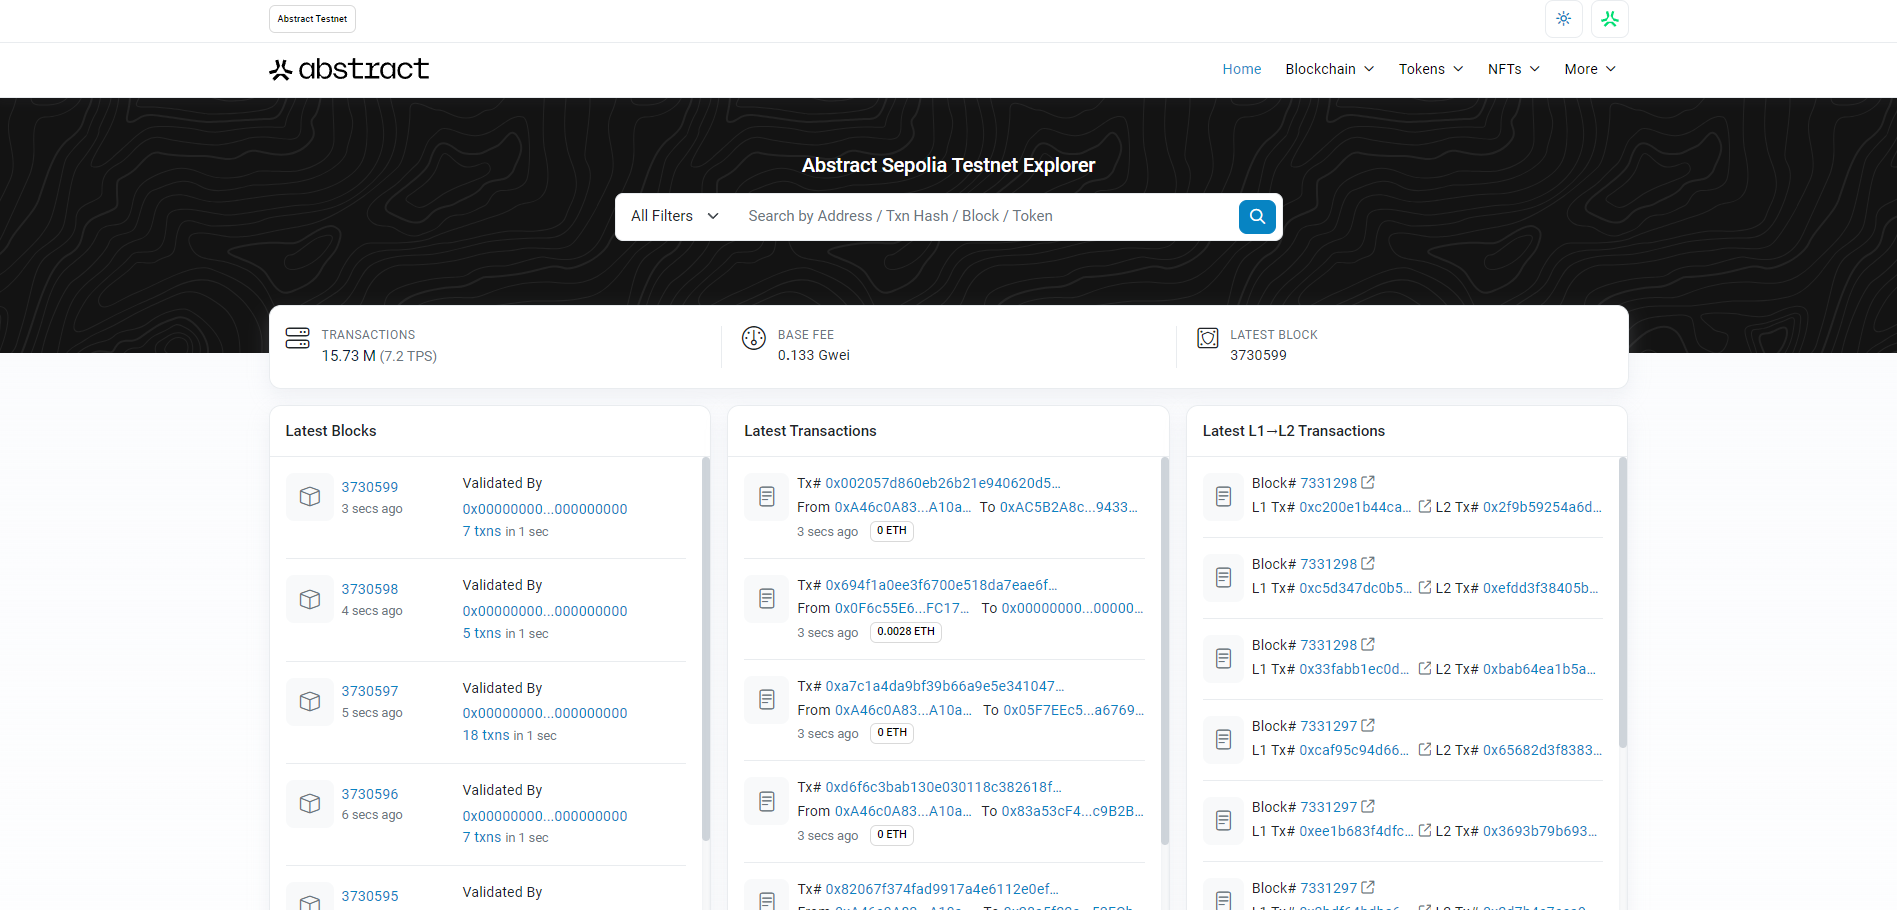Open external link icon beside L1 Tx 0xc5d347dc0b5
The width and height of the screenshot is (1897, 910).
(x=1425, y=587)
